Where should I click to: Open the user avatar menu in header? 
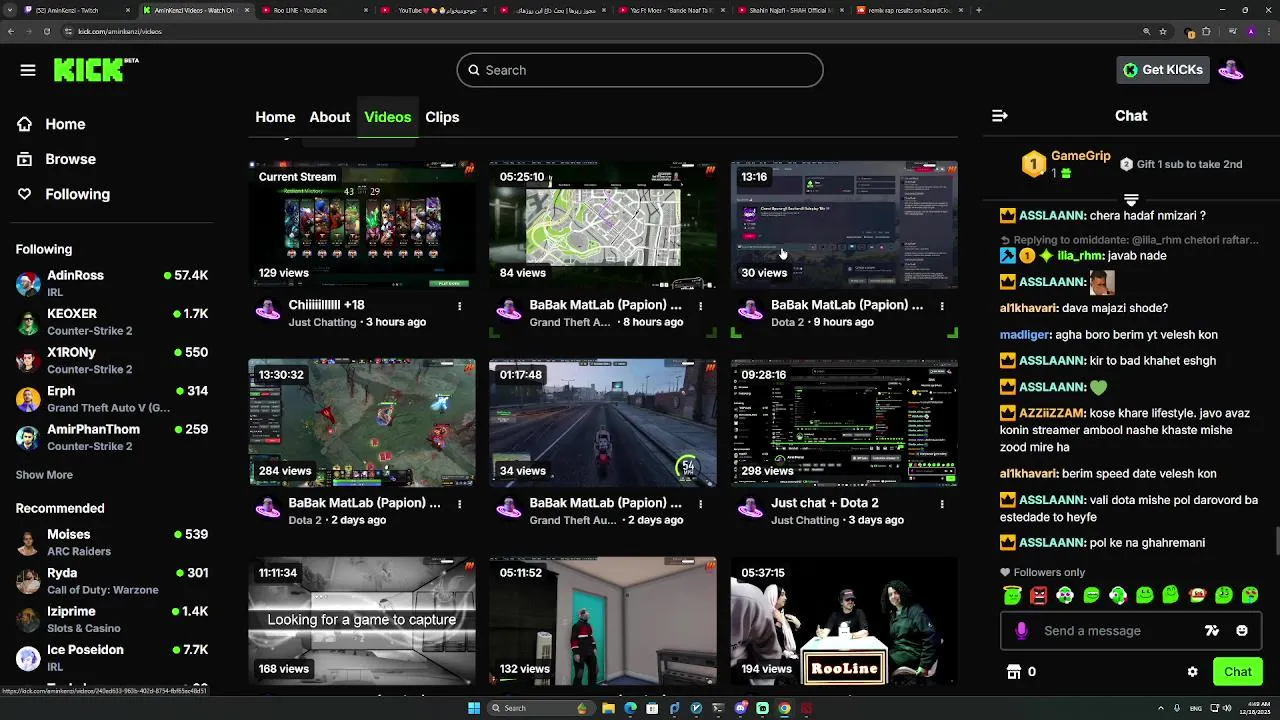coord(1231,70)
